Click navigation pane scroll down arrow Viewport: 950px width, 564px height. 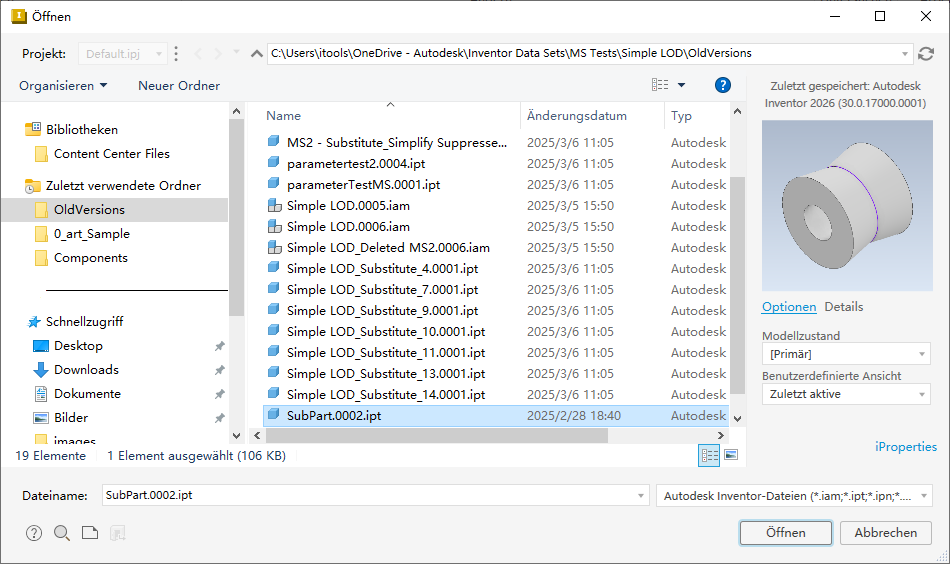[x=236, y=436]
